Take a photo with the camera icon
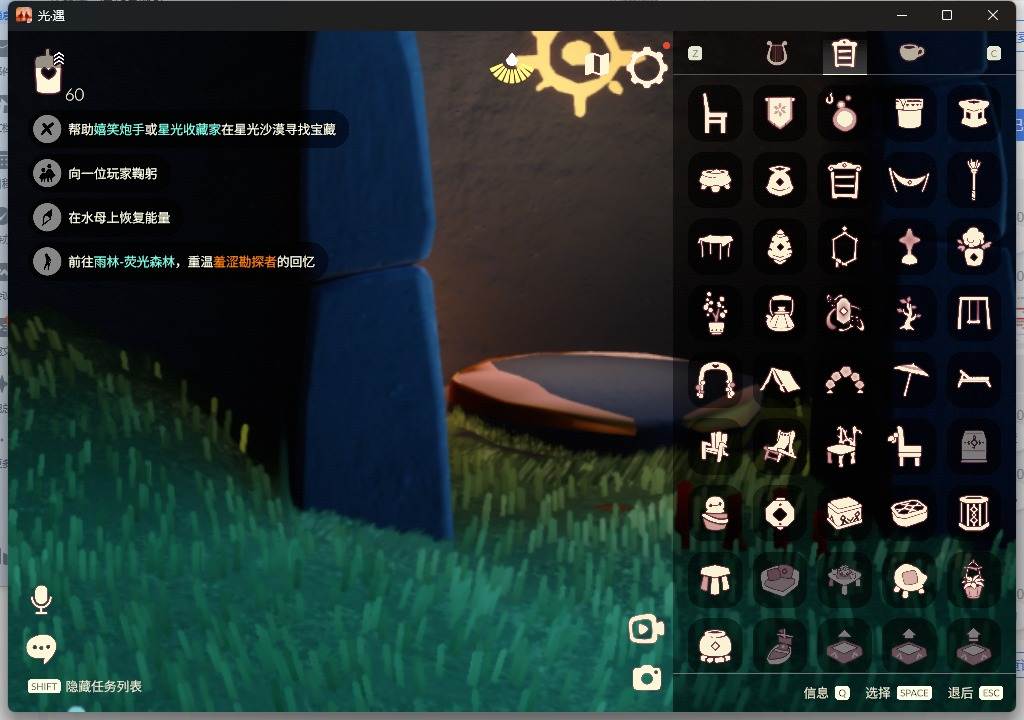Screen dimensions: 1024x720 click(647, 678)
